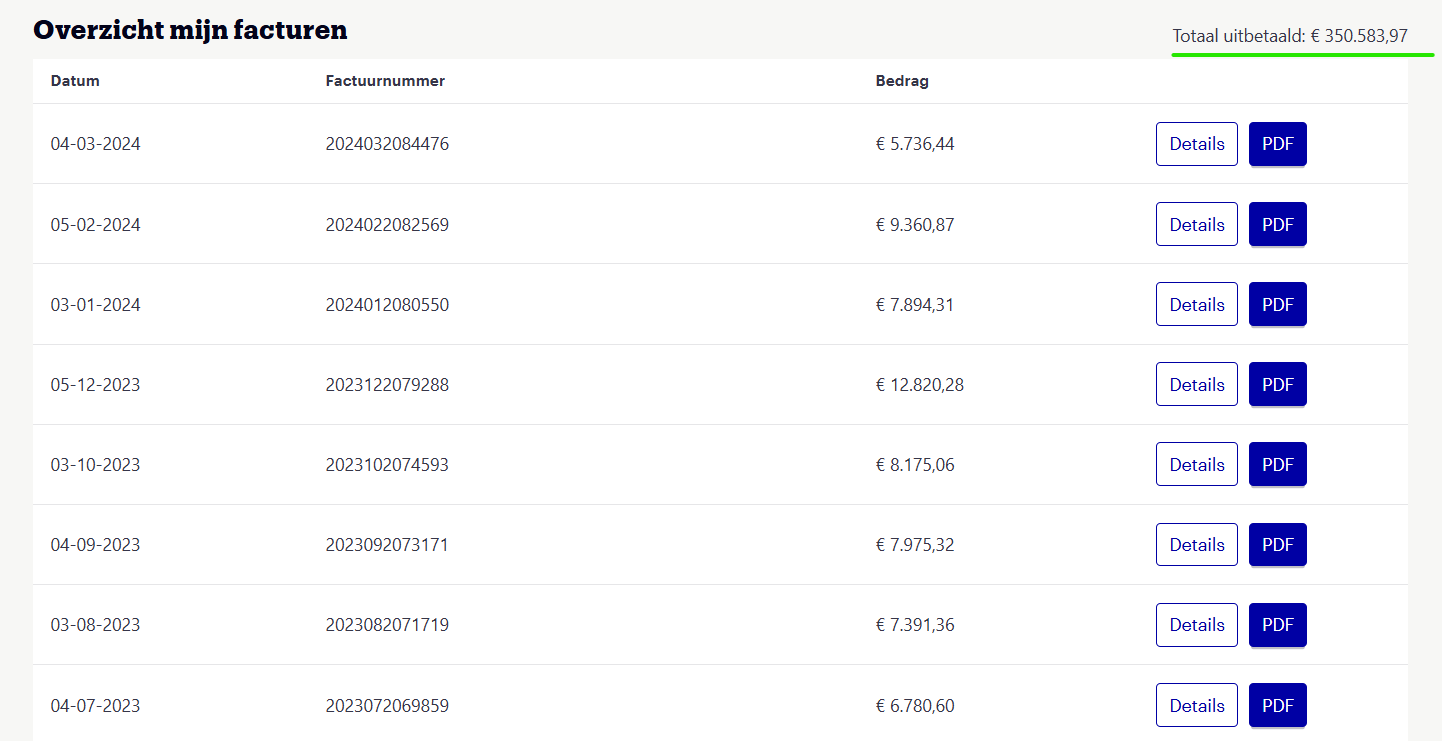Image resolution: width=1442 pixels, height=741 pixels.
Task: Show Details for invoice 2023072069859
Action: (x=1196, y=705)
